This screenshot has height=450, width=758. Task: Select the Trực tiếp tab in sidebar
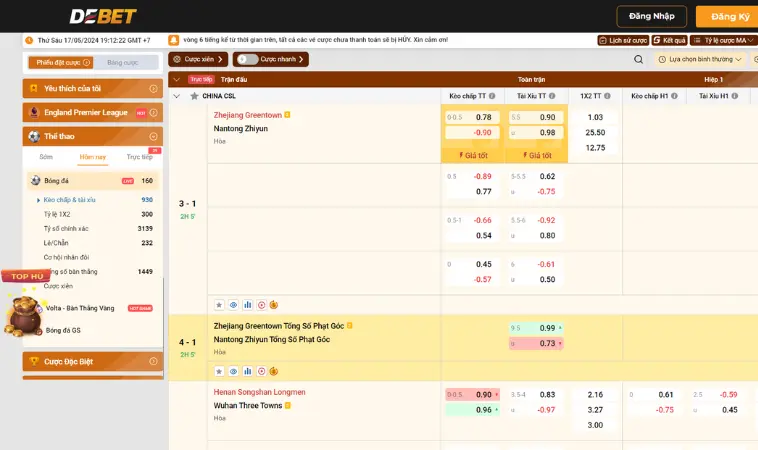(x=139, y=157)
